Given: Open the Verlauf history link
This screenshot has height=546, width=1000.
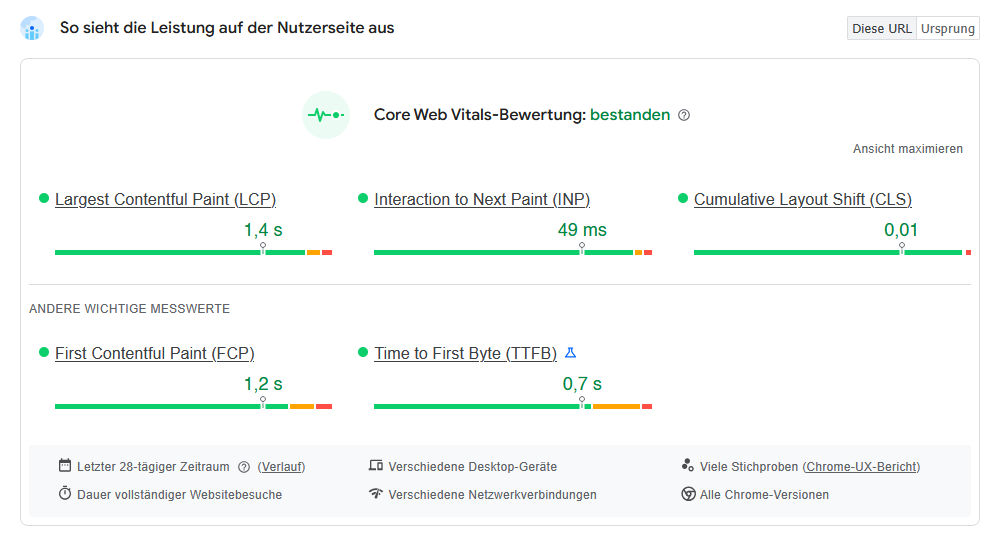Looking at the screenshot, I should click(x=281, y=467).
